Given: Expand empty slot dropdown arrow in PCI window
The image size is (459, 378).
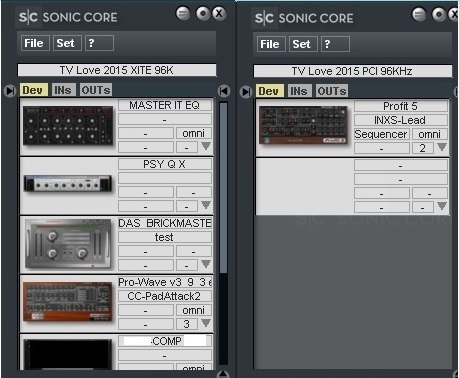Looking at the screenshot, I should pos(442,206).
